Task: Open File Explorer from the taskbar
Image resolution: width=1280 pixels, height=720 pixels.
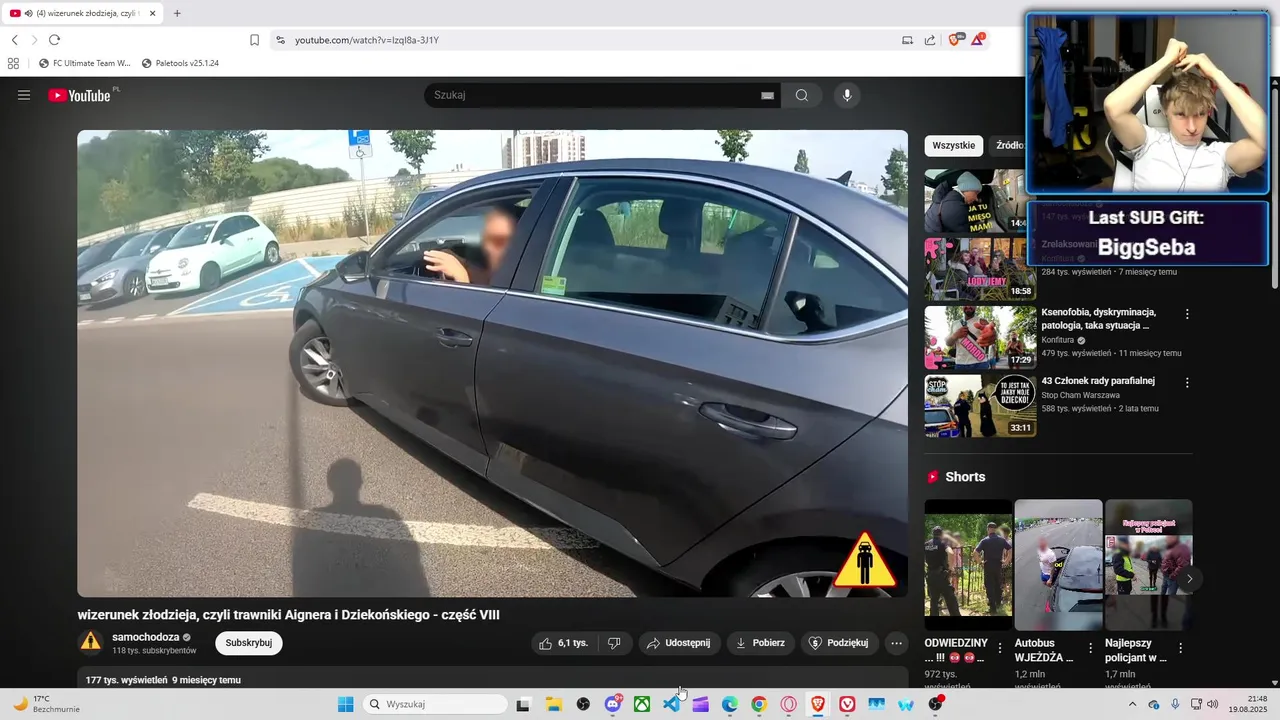Action: pyautogui.click(x=553, y=704)
